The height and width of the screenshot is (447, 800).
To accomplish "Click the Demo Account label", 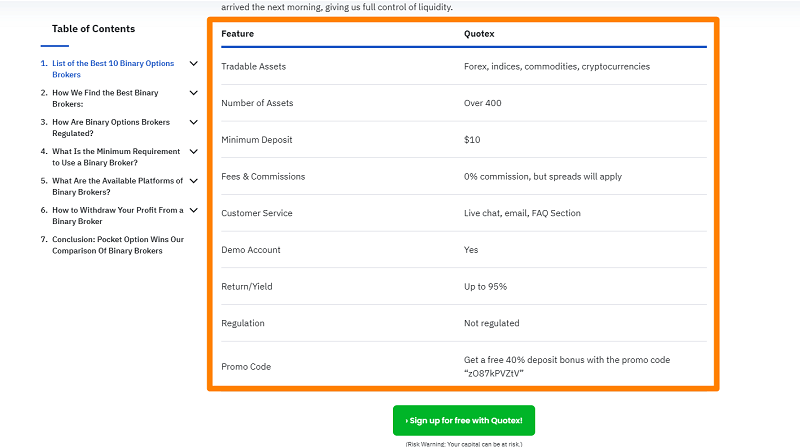I will point(251,250).
